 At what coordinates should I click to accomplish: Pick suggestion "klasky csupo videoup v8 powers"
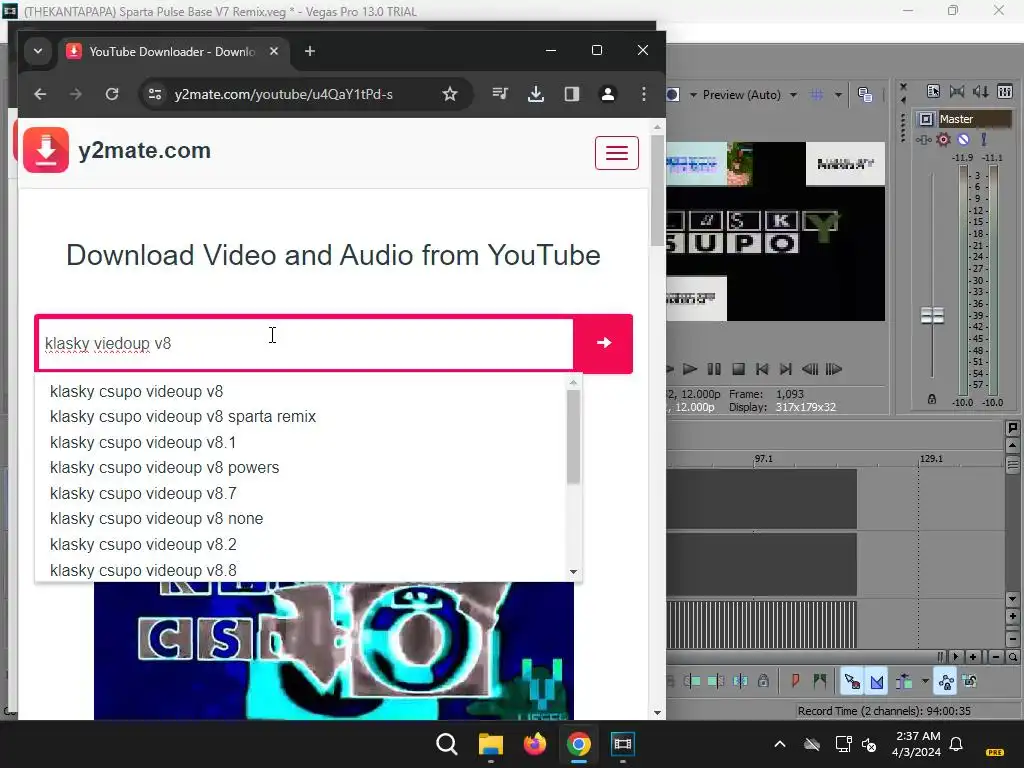point(165,468)
